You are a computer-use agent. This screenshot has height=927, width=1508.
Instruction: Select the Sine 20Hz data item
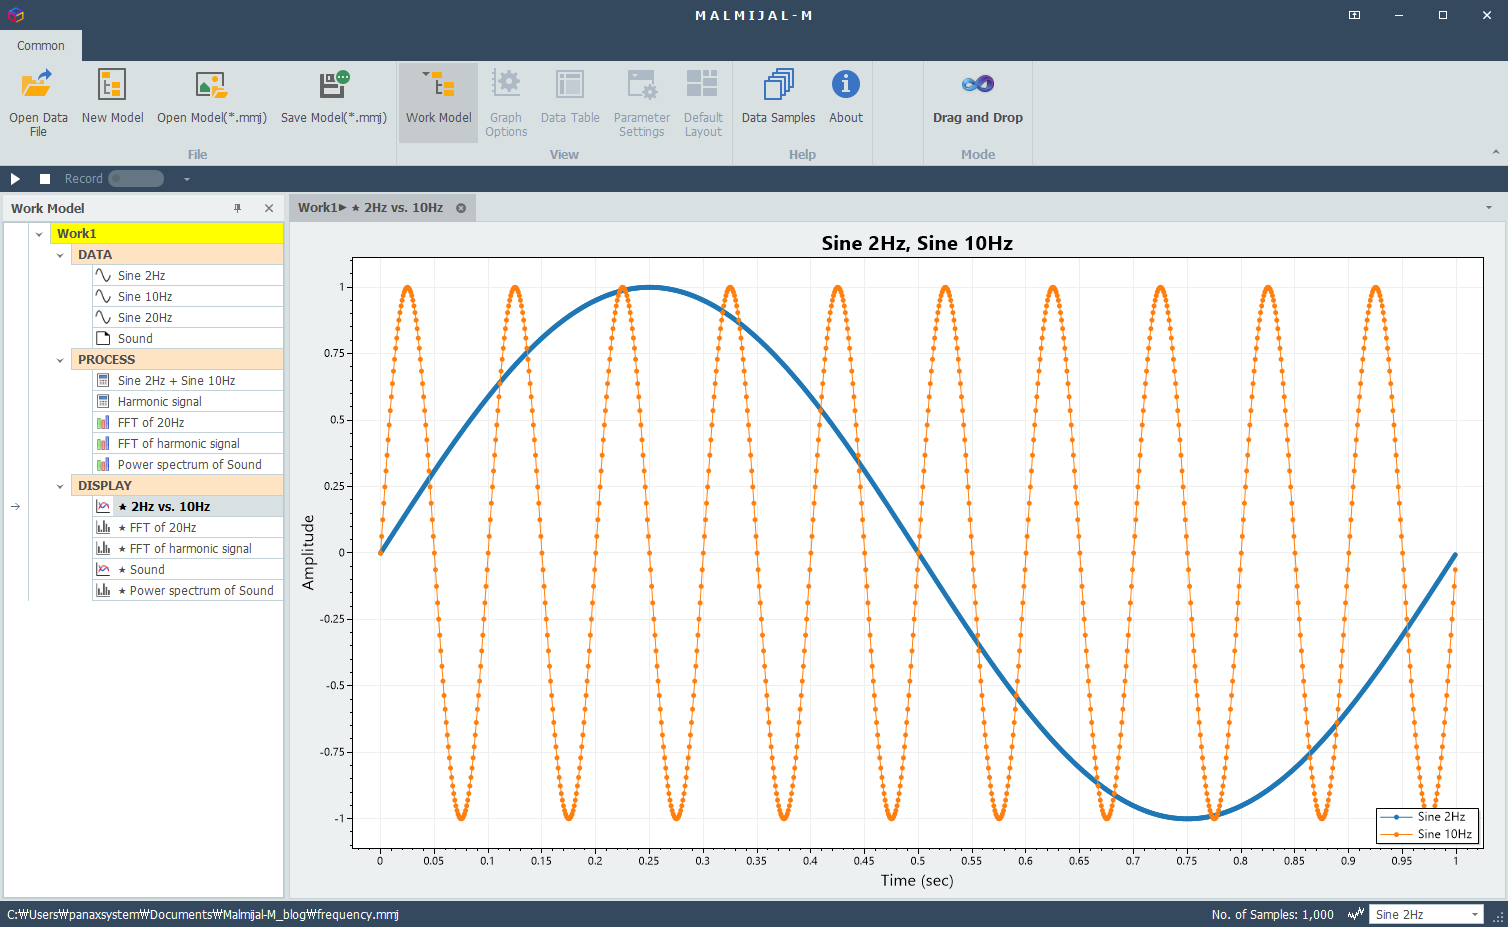188,318
